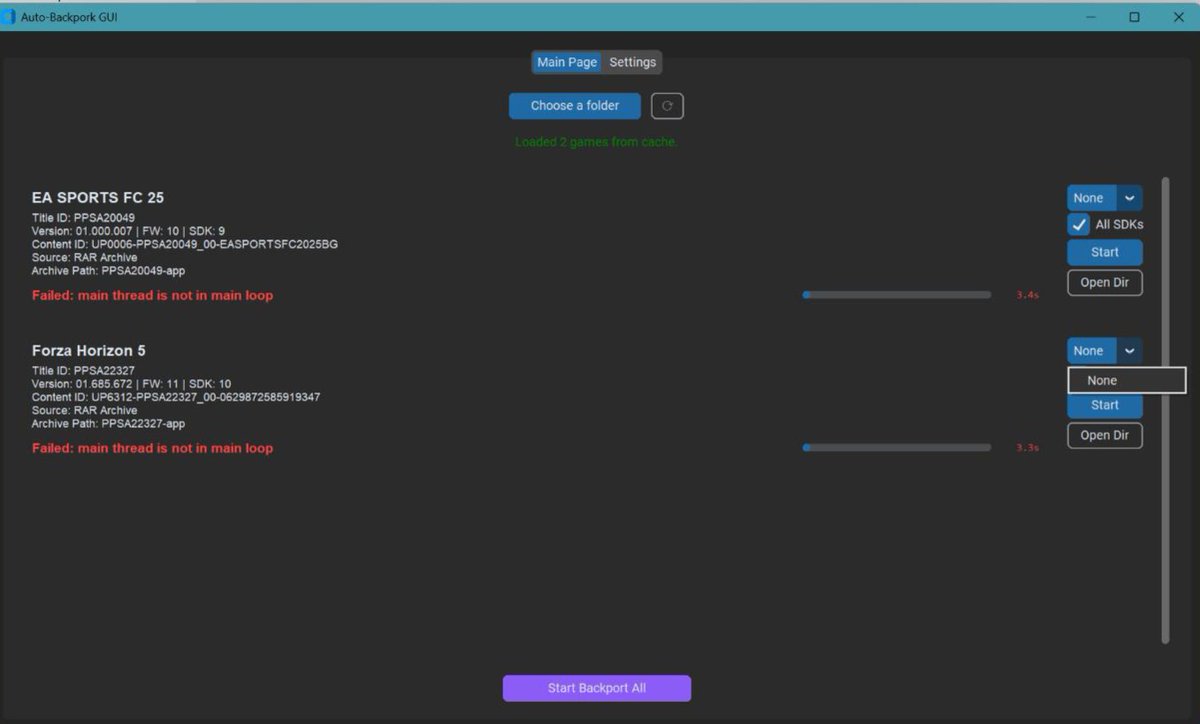Close the Auto-Backpork GUI window
Viewport: 1200px width, 724px height.
click(x=1178, y=17)
